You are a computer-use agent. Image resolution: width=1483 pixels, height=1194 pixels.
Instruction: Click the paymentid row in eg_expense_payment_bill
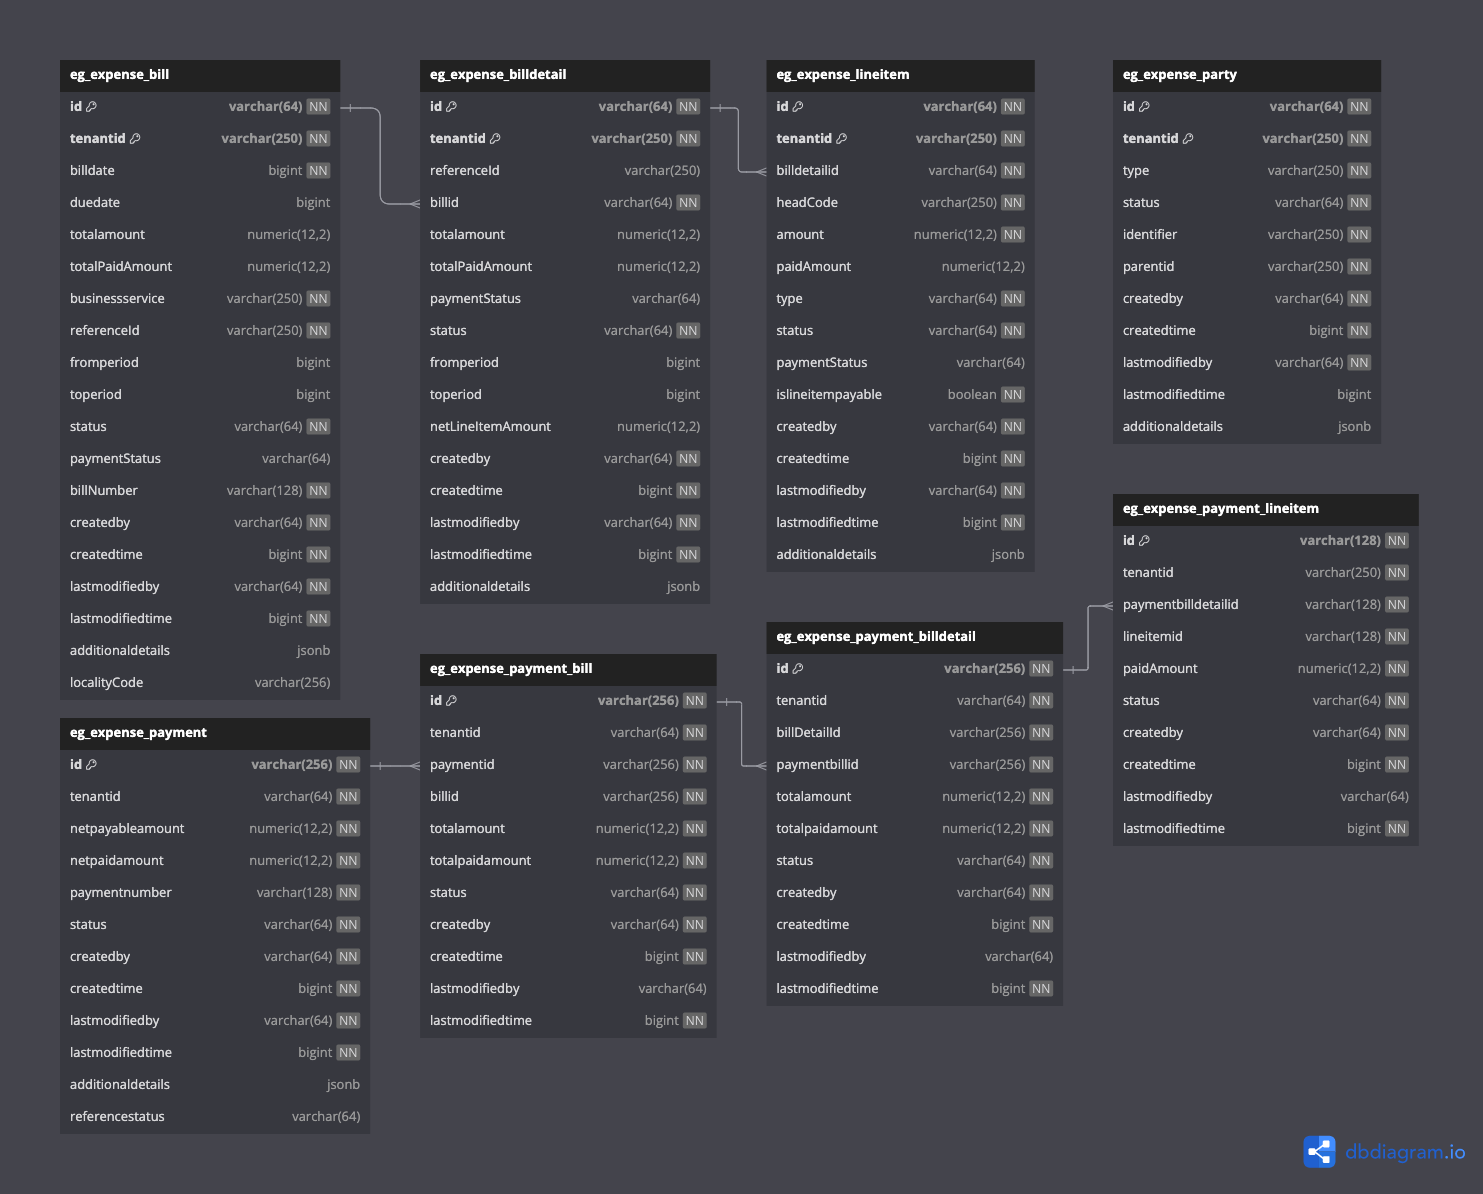pyautogui.click(x=568, y=764)
